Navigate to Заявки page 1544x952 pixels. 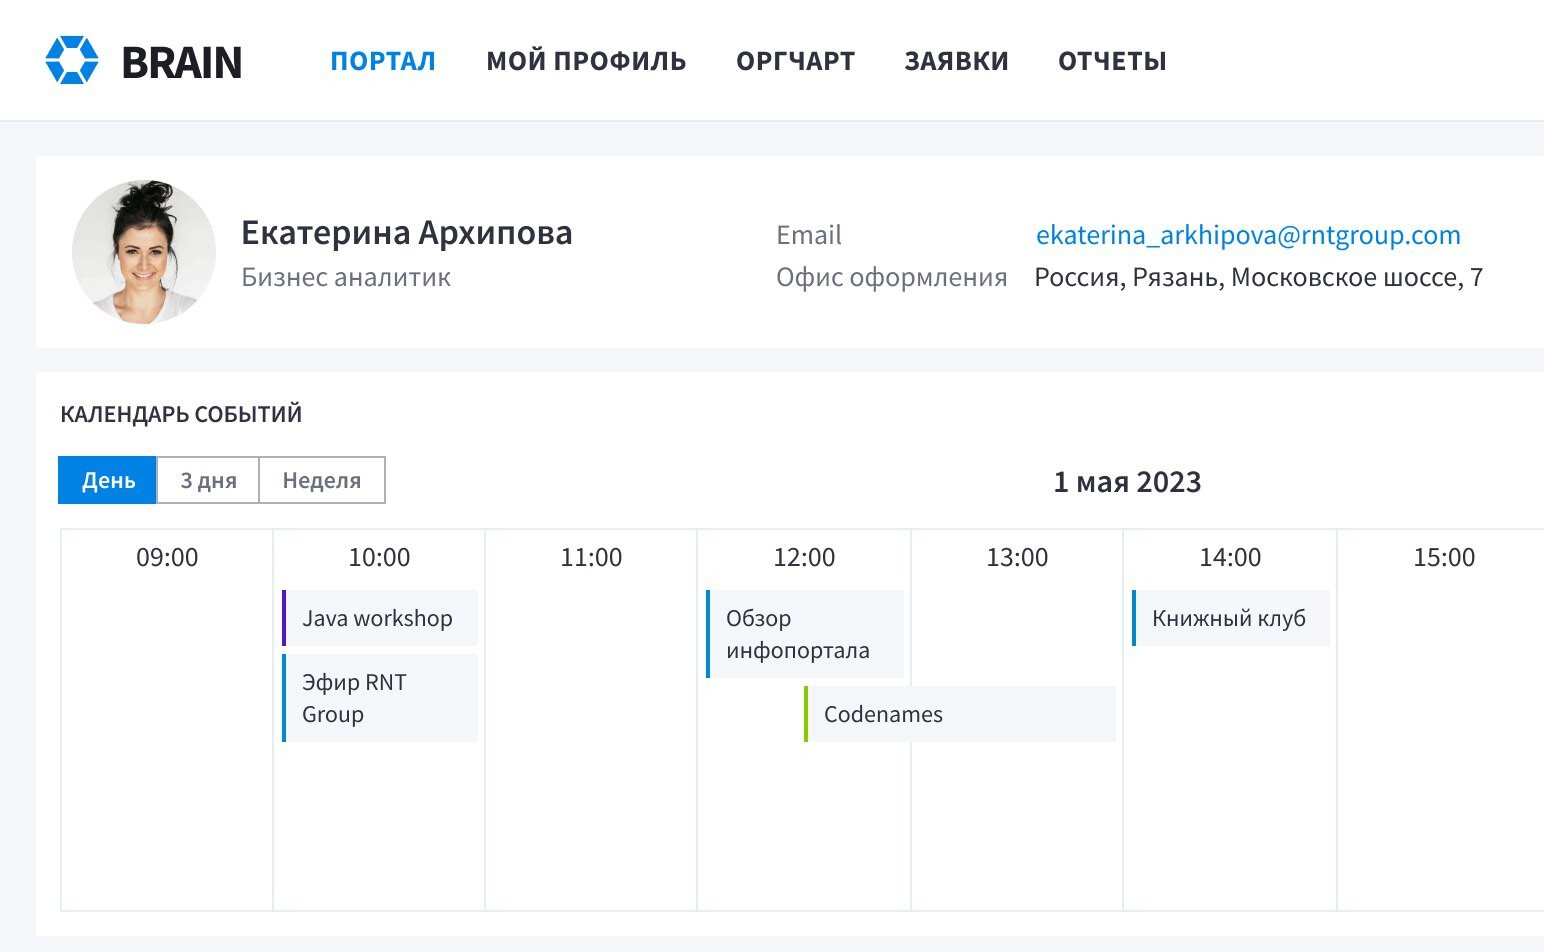[956, 61]
